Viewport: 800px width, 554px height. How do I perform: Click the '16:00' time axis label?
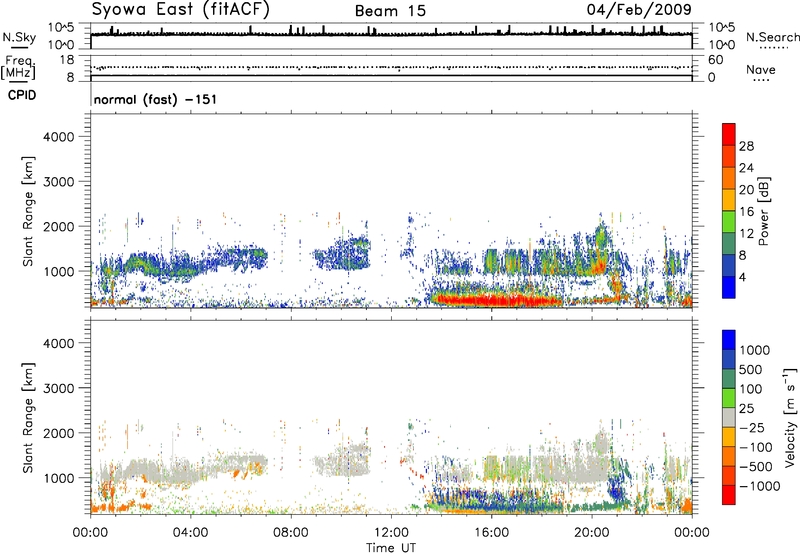click(491, 533)
